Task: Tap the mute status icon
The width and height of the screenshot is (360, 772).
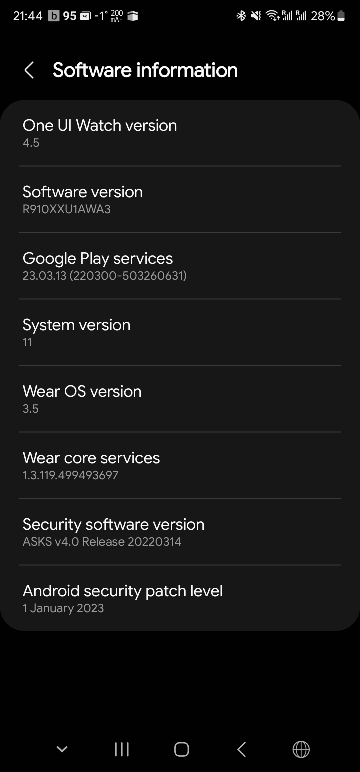Action: pyautogui.click(x=256, y=16)
